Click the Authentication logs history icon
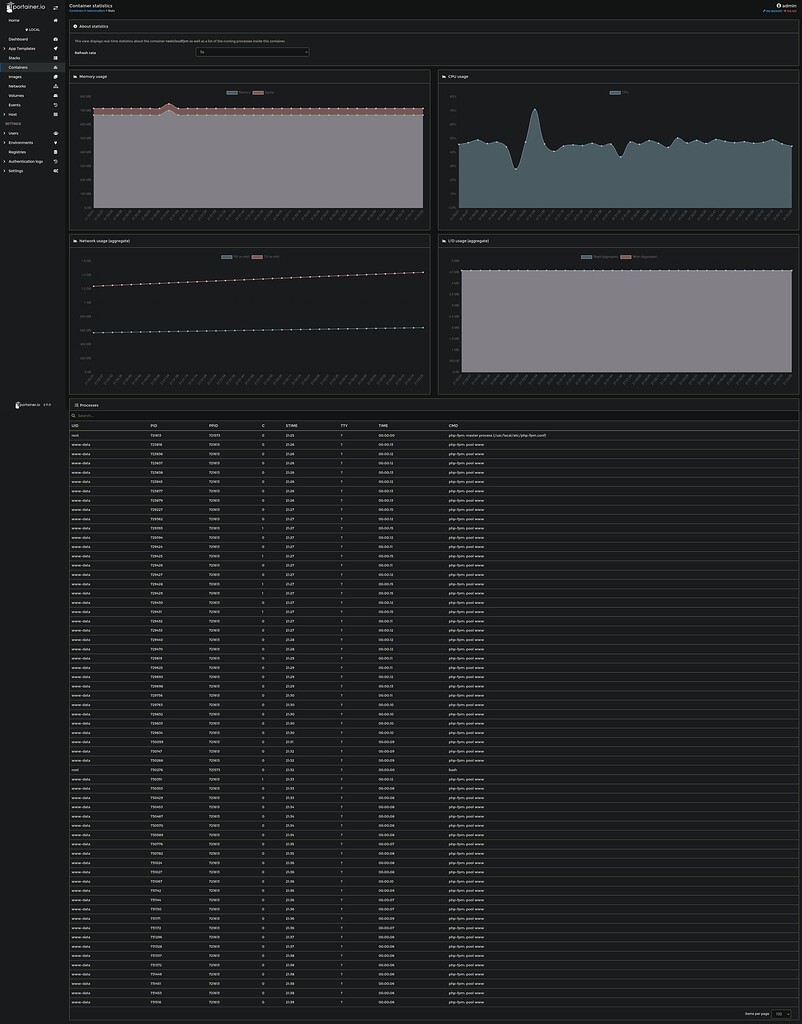Screen dimensions: 802x1024 (56, 161)
